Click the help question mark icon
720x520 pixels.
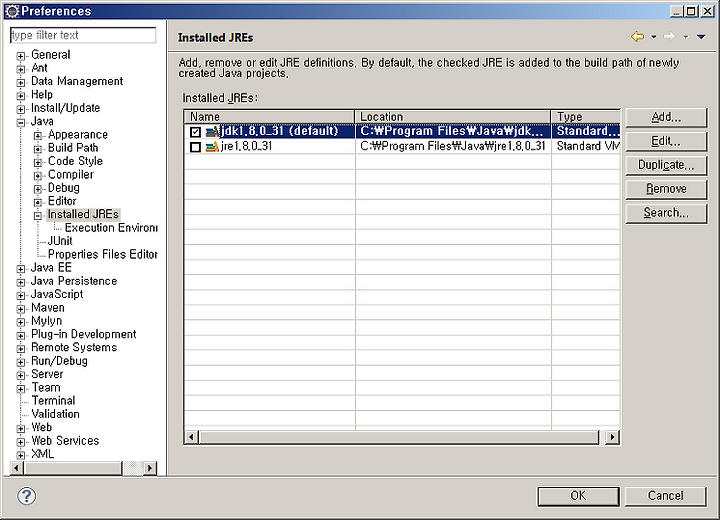point(27,496)
